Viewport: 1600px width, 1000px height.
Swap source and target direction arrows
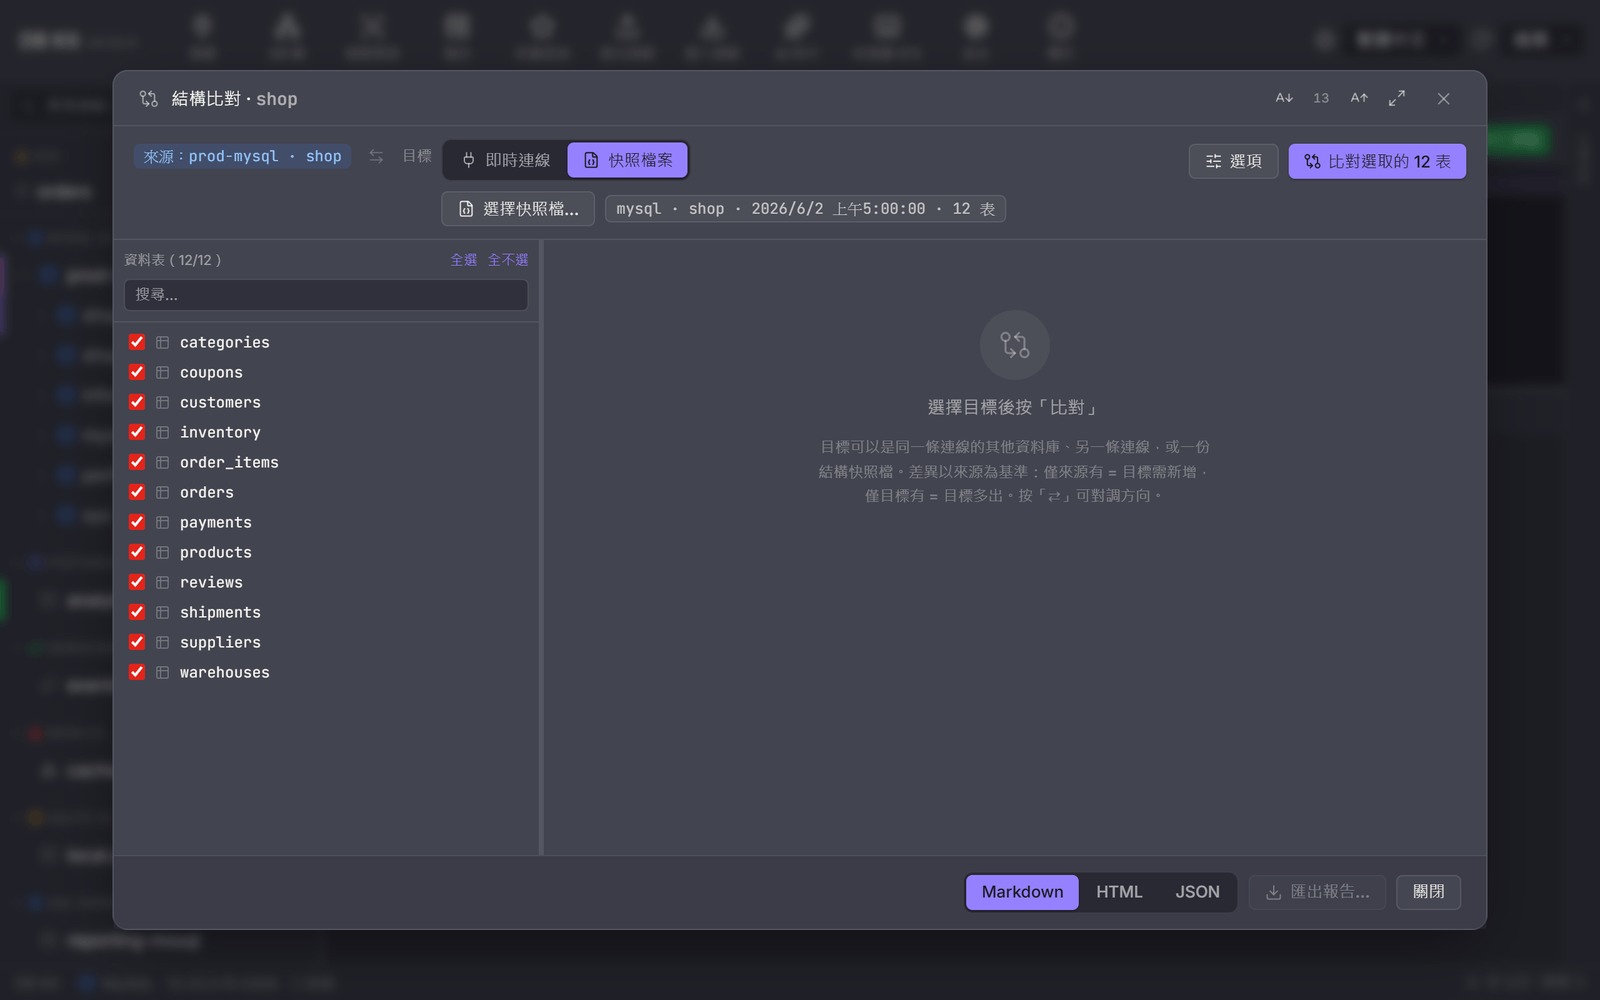[376, 156]
